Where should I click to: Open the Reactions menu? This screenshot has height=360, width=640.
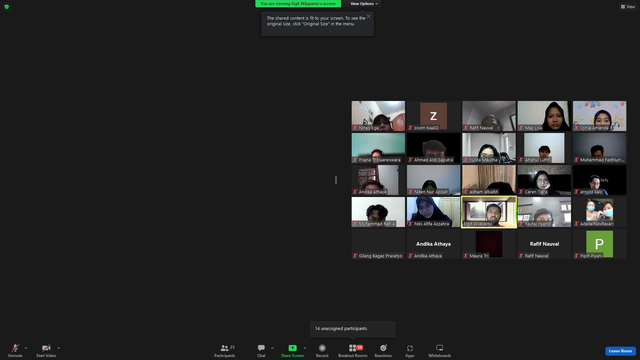383,350
